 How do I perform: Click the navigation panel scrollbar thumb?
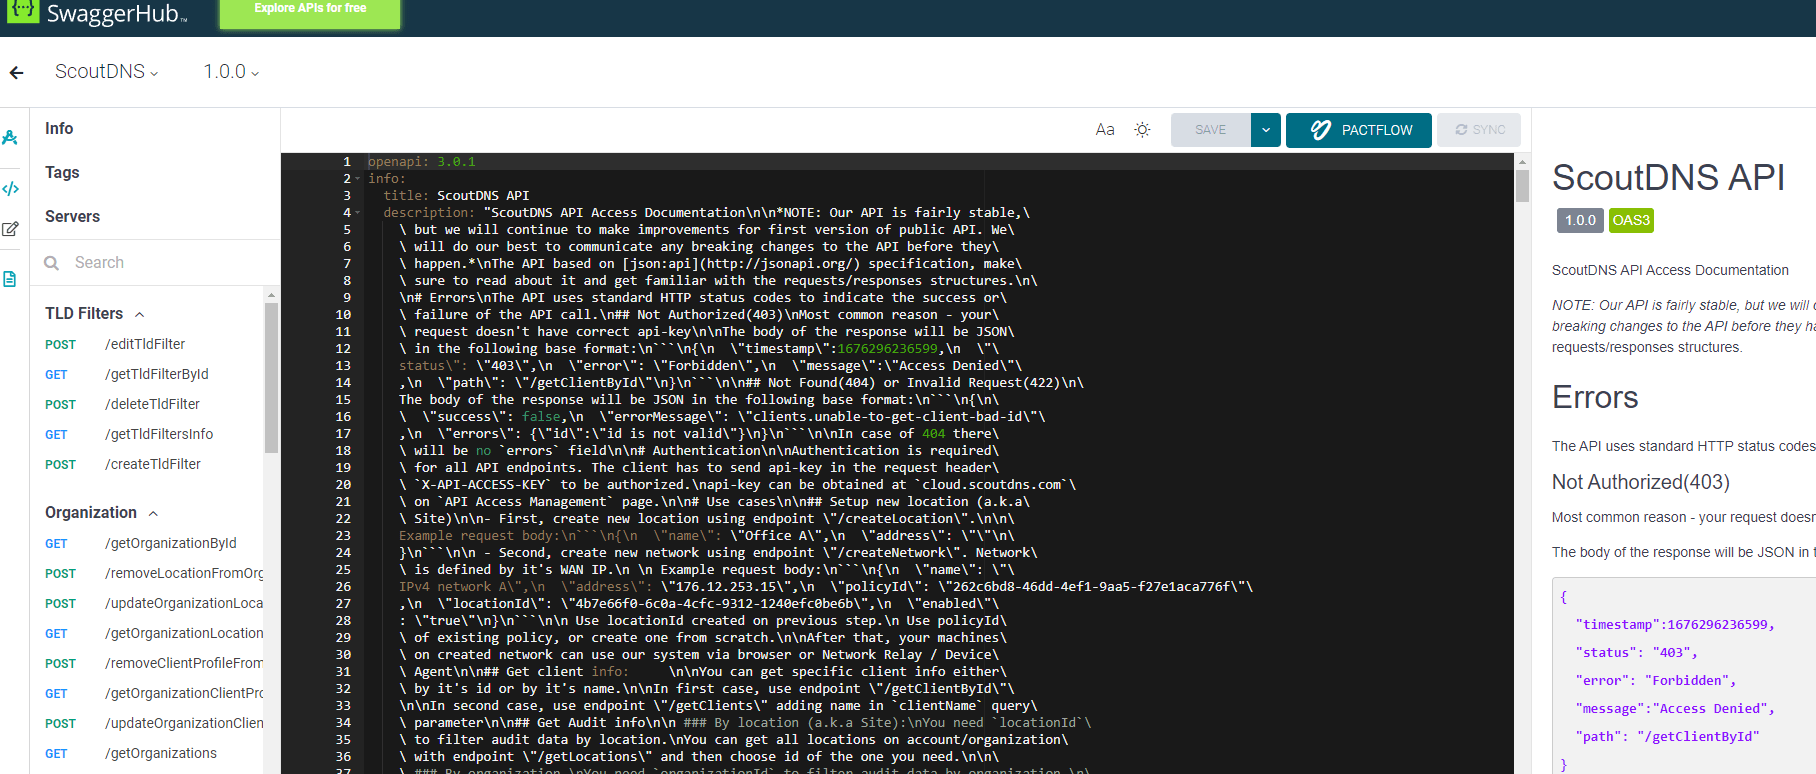pyautogui.click(x=271, y=378)
